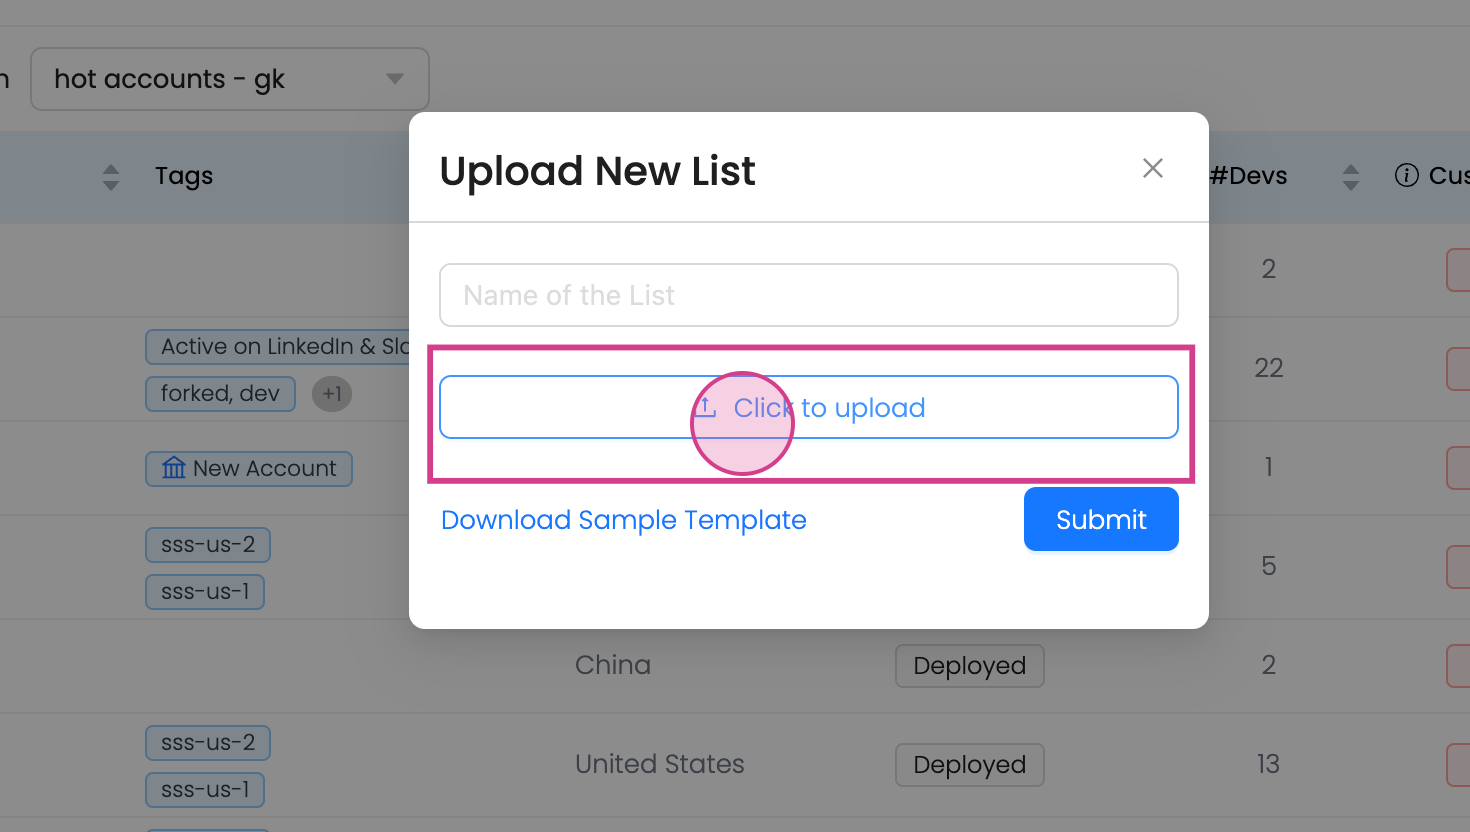Click Deployed status in United States row
This screenshot has height=832, width=1470.
(x=969, y=765)
